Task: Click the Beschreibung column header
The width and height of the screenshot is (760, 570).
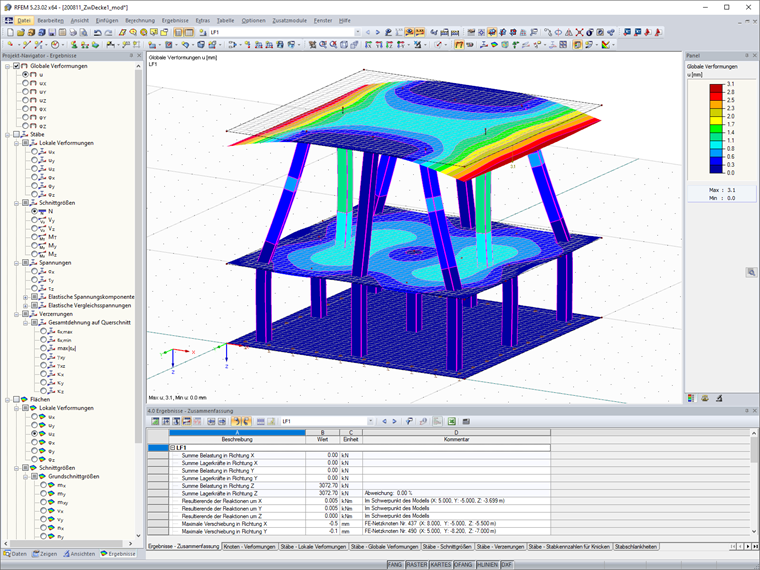Action: pyautogui.click(x=237, y=440)
